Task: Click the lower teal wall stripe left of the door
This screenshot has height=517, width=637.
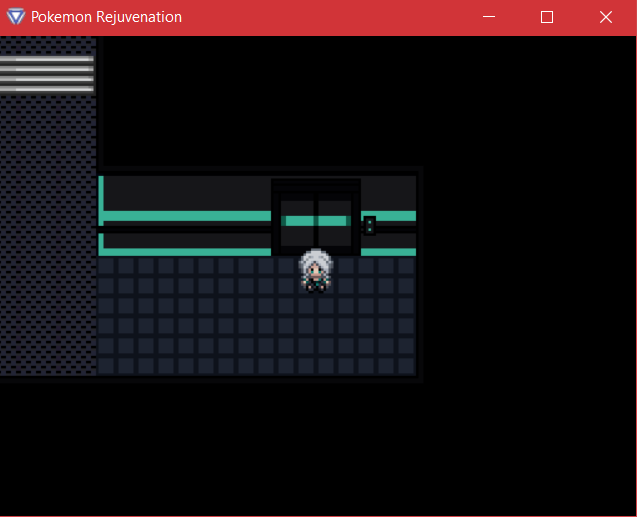Action: point(186,251)
